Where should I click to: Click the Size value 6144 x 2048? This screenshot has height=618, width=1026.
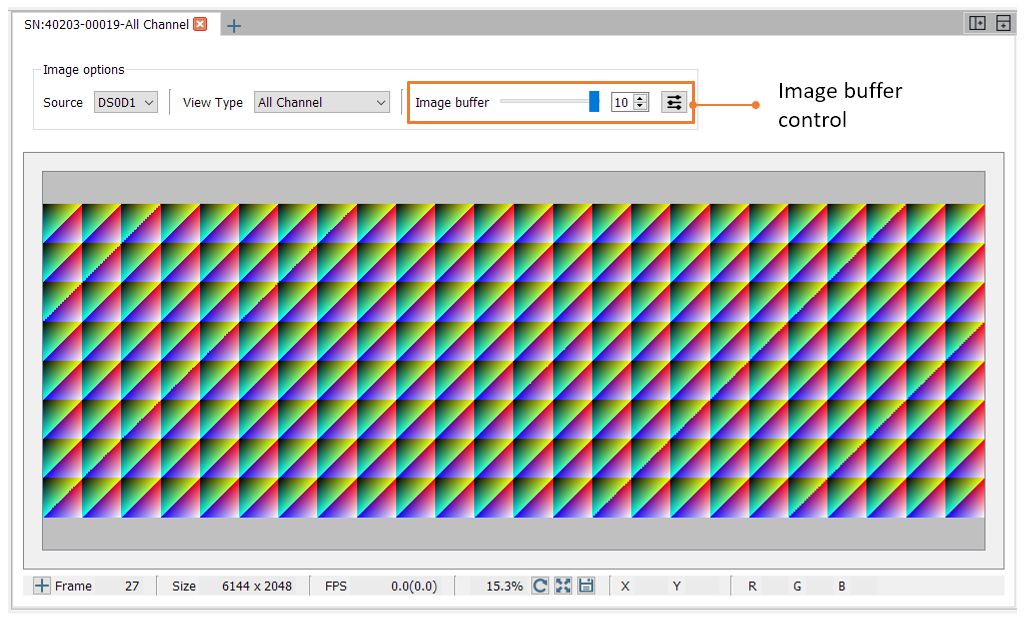point(256,586)
